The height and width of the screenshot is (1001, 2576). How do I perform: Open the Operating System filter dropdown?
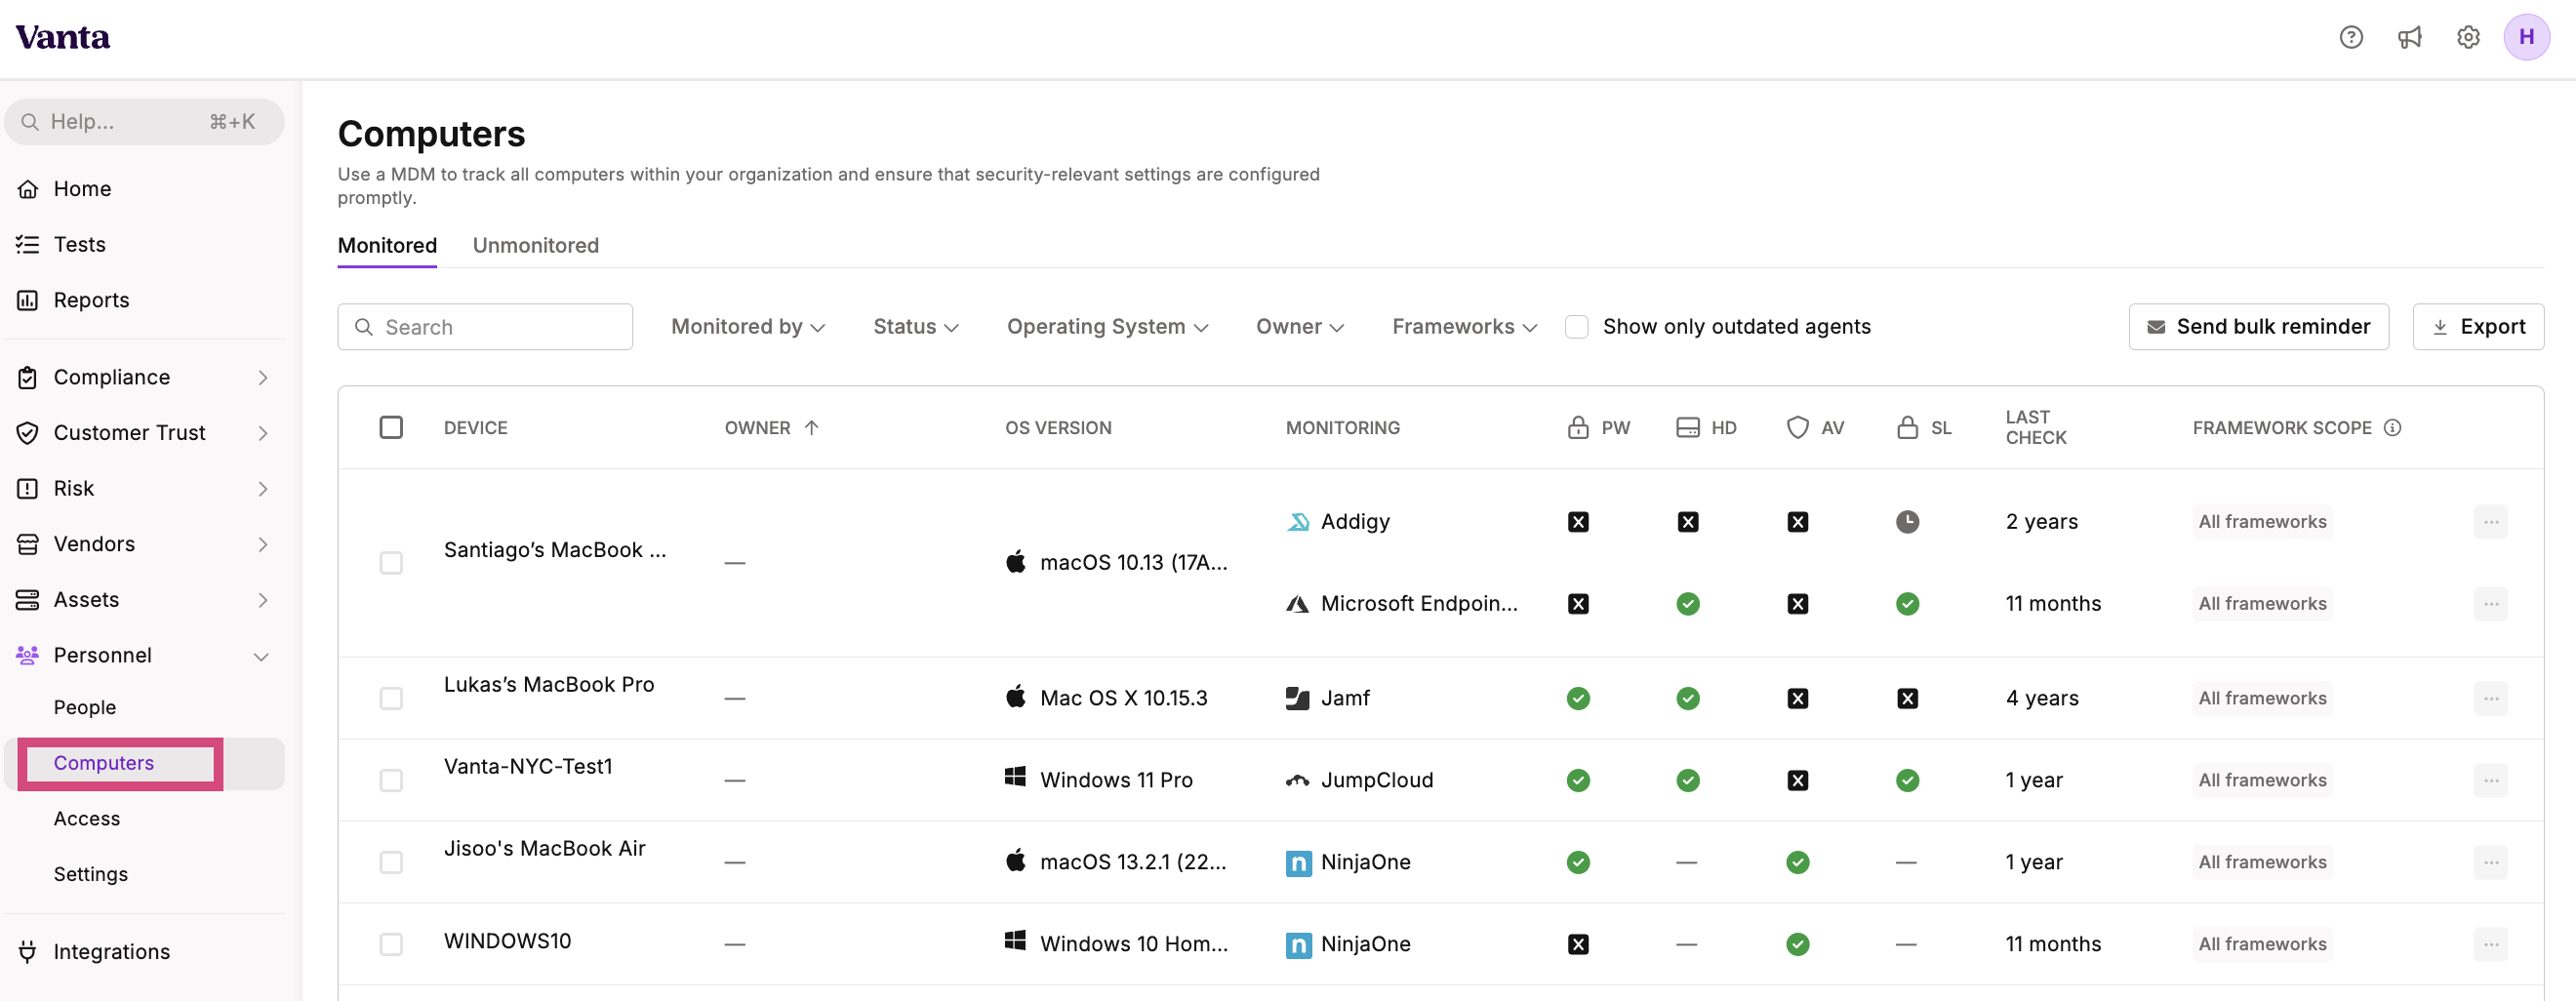1107,327
